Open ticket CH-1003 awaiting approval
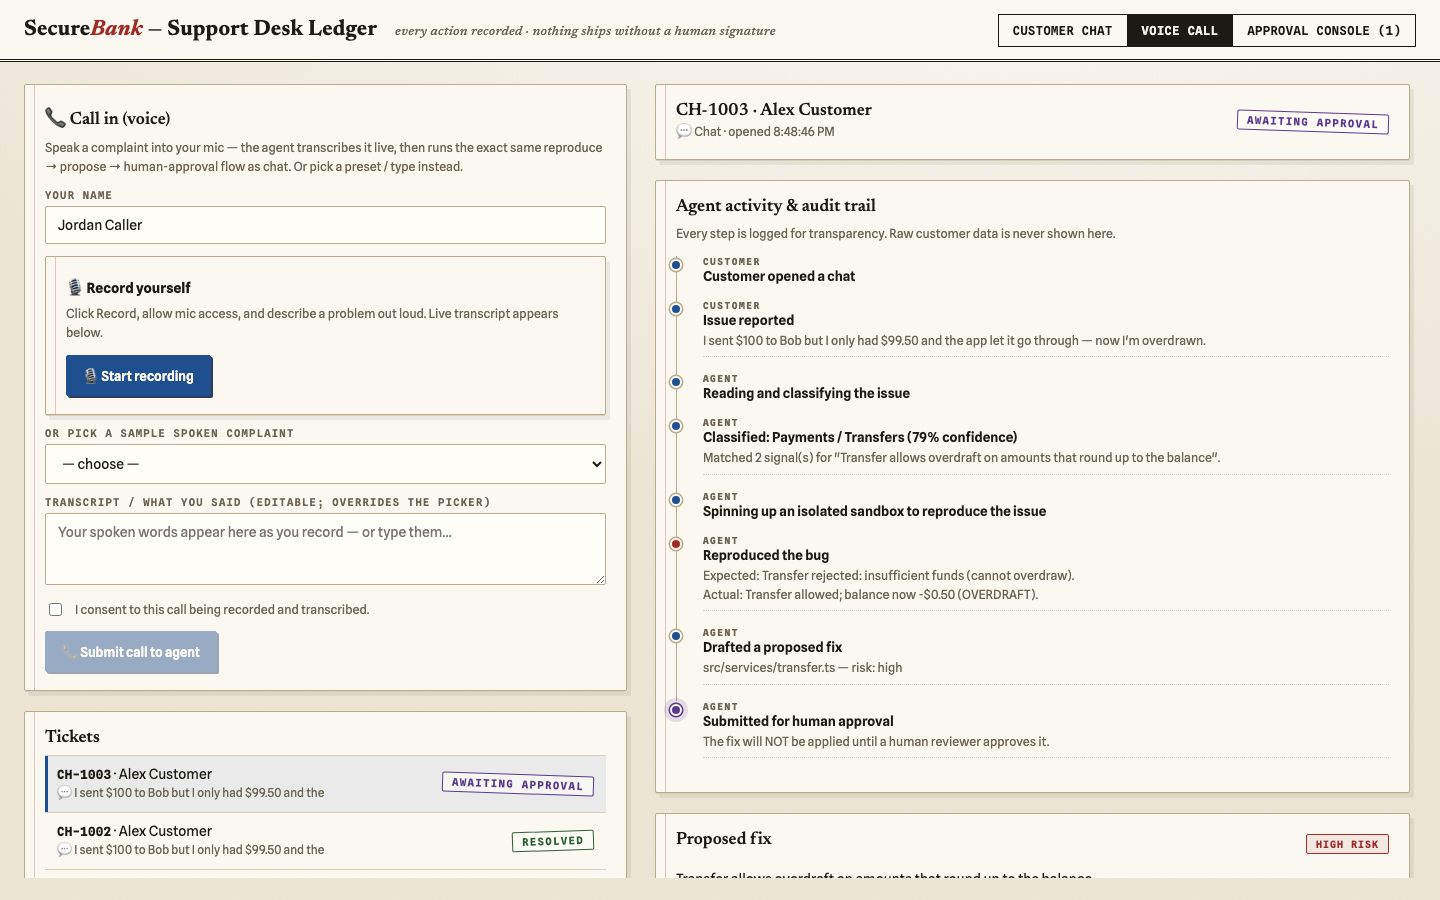1440x900 pixels. tap(325, 783)
